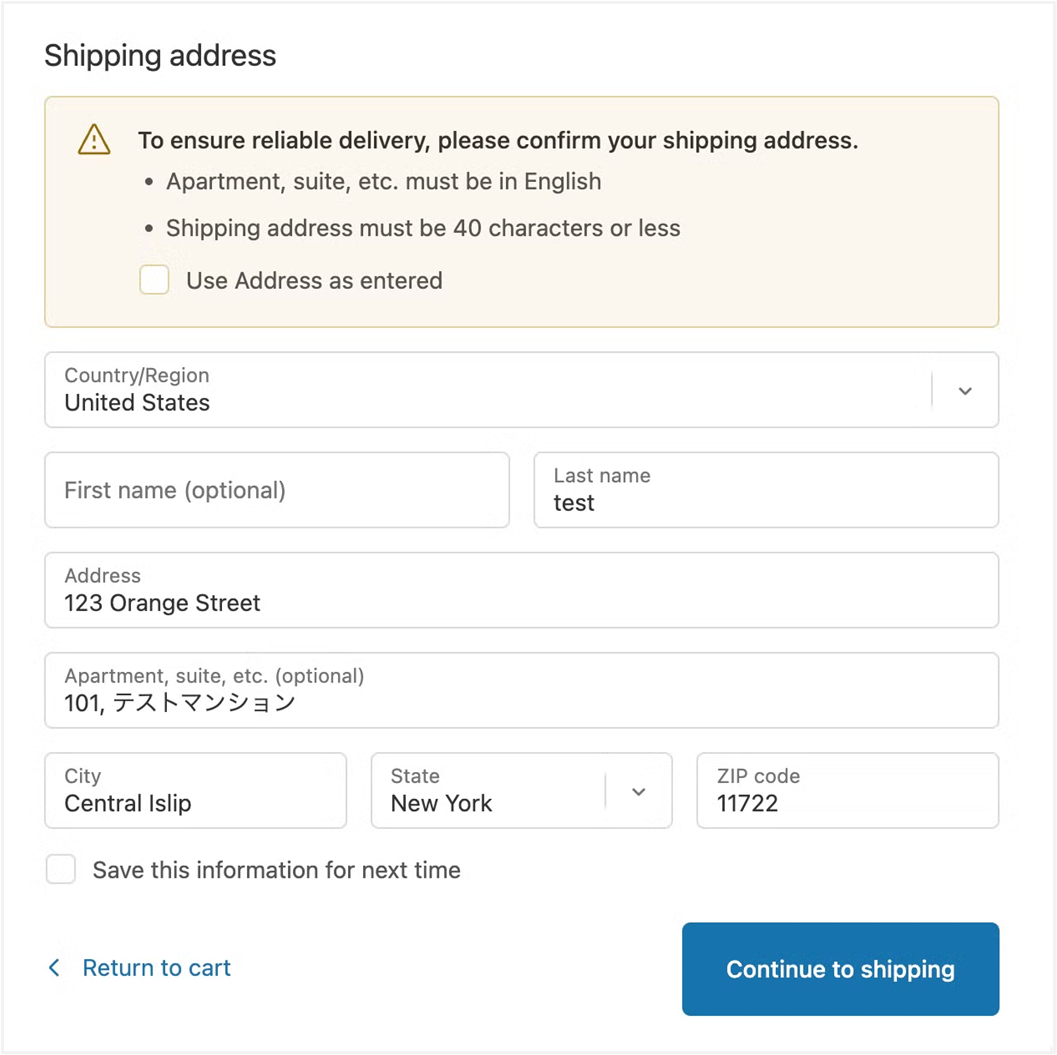This screenshot has width=1057, height=1055.
Task: Follow the Return to cart link
Action: (x=156, y=968)
